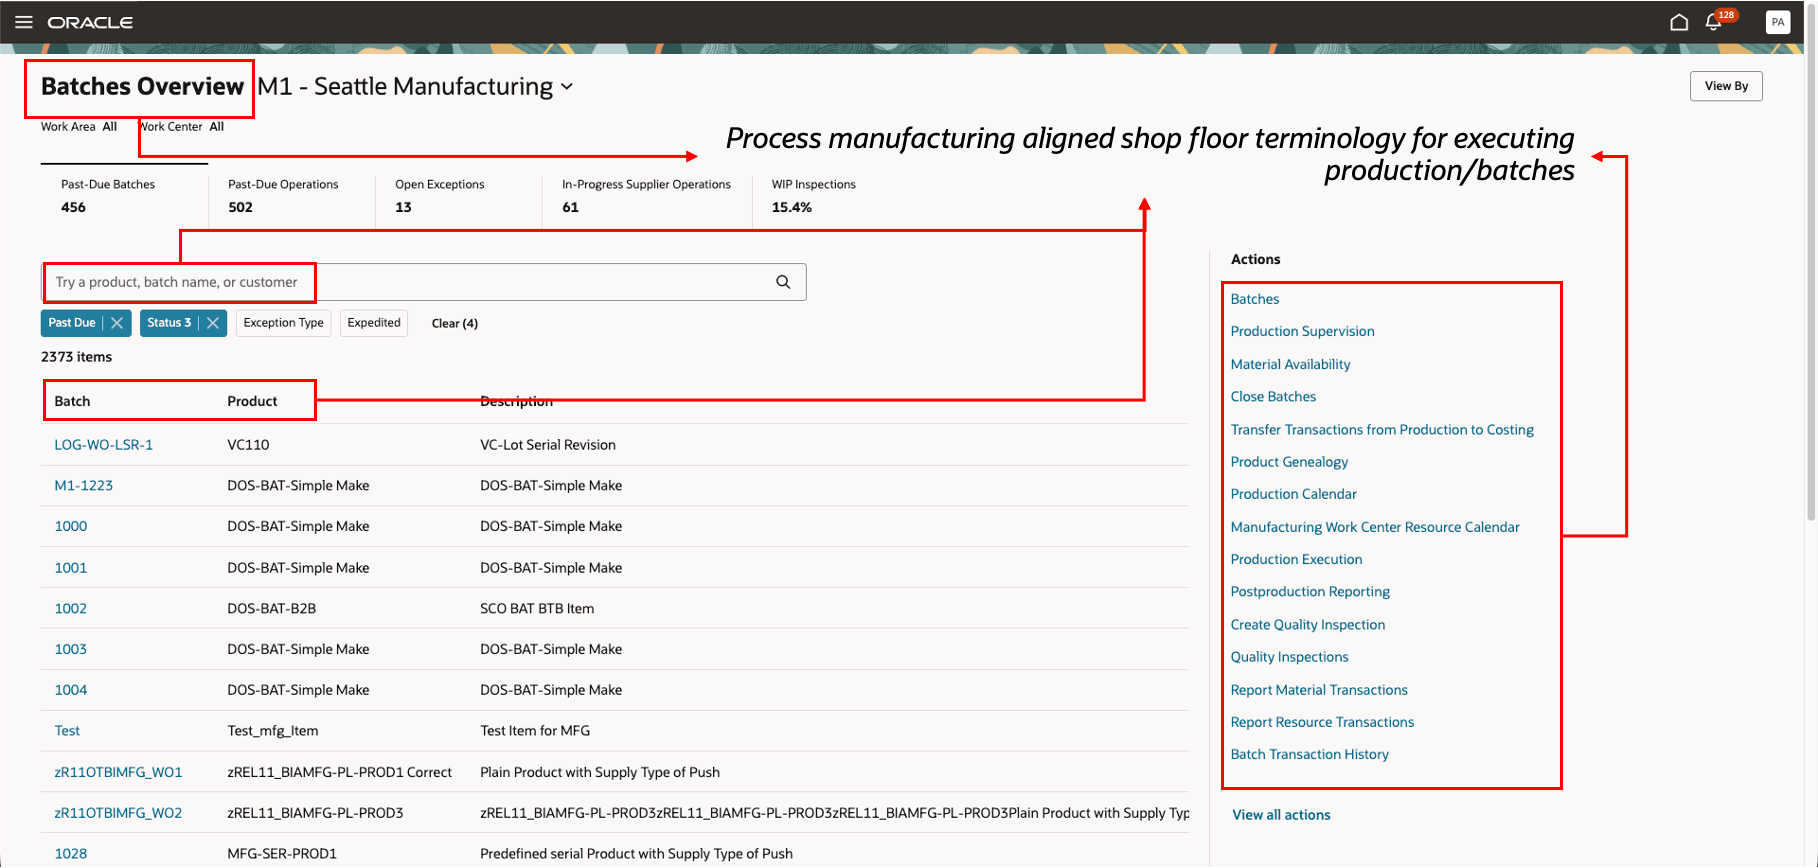The width and height of the screenshot is (1818, 868).
Task: Click the Status 3 filter chip
Action: [x=169, y=323]
